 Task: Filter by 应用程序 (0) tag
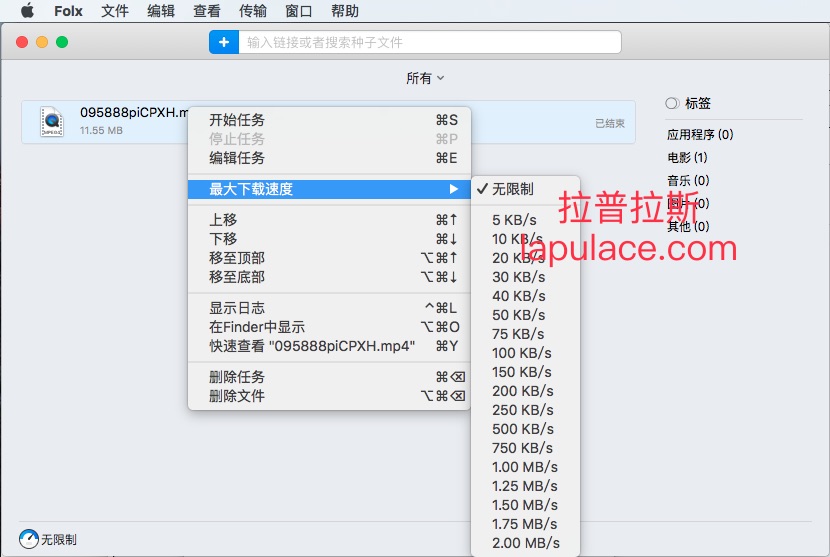pos(700,134)
